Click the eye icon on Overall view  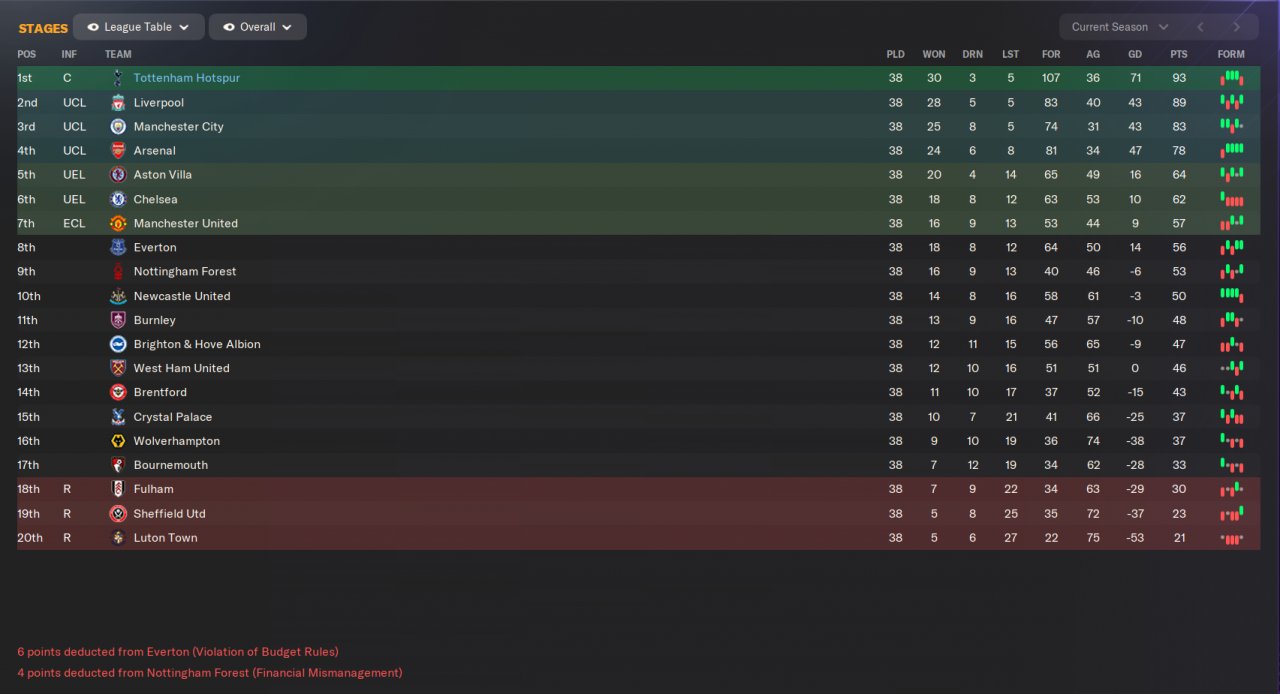(229, 27)
